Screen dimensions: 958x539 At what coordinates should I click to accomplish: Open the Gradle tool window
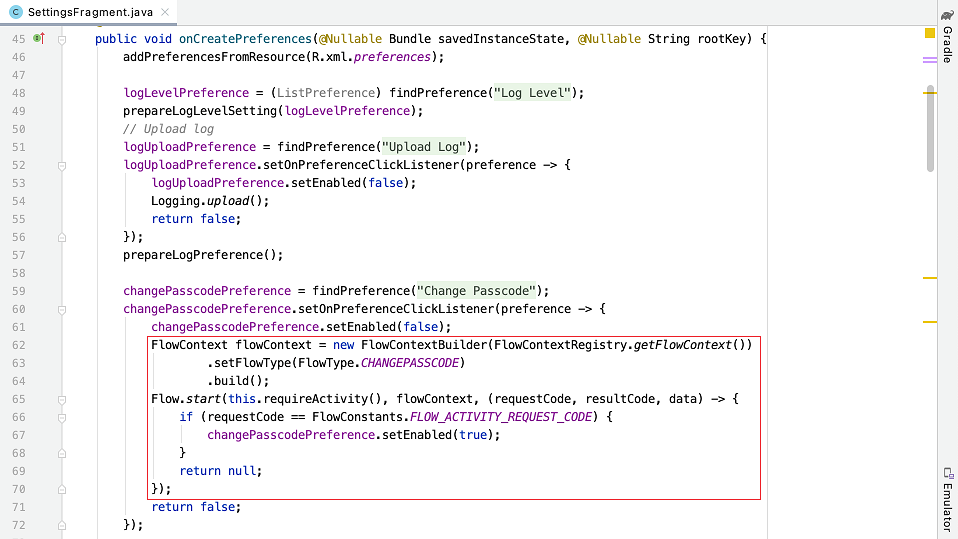(948, 37)
